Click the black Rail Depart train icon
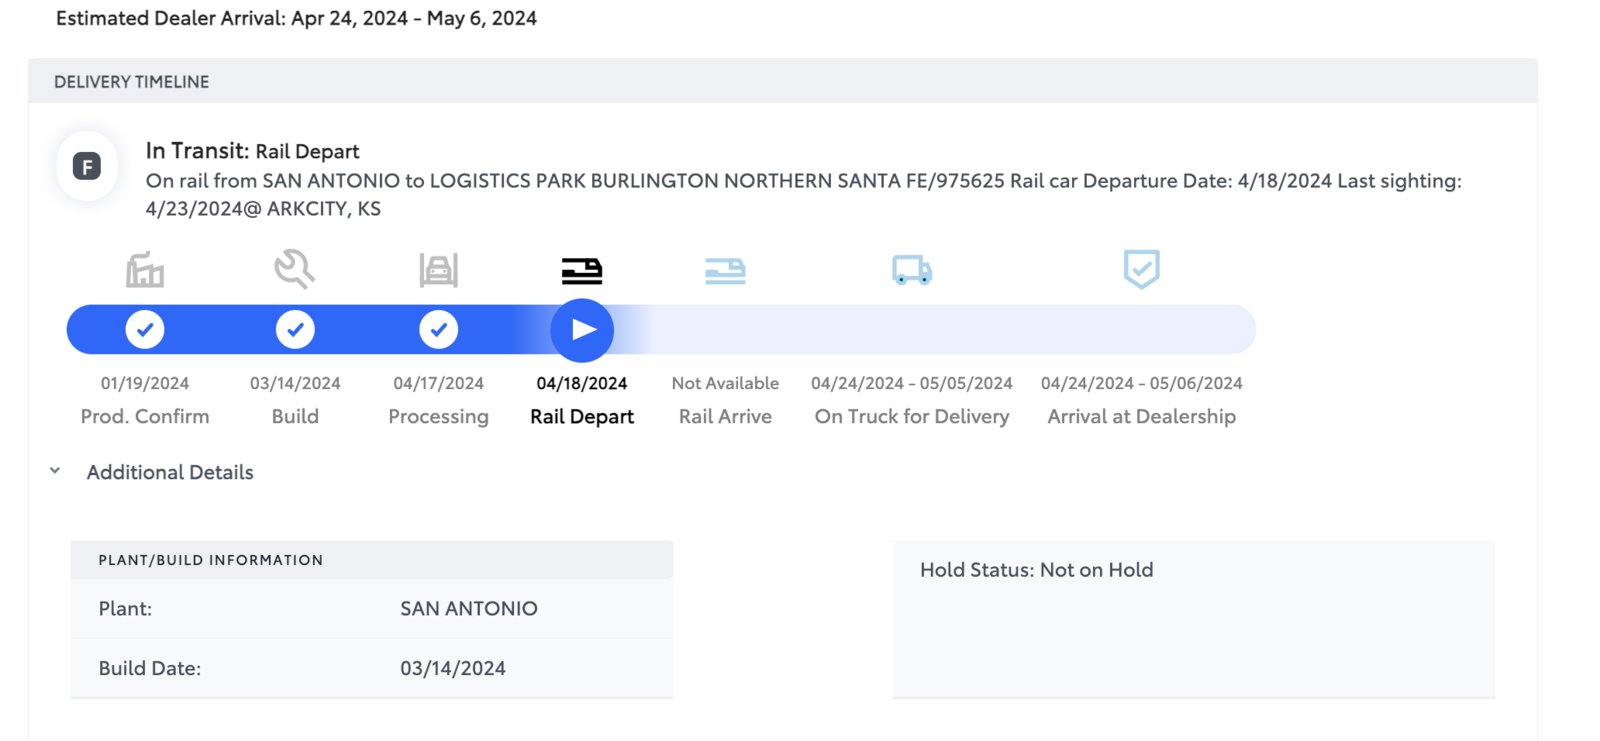 582,271
